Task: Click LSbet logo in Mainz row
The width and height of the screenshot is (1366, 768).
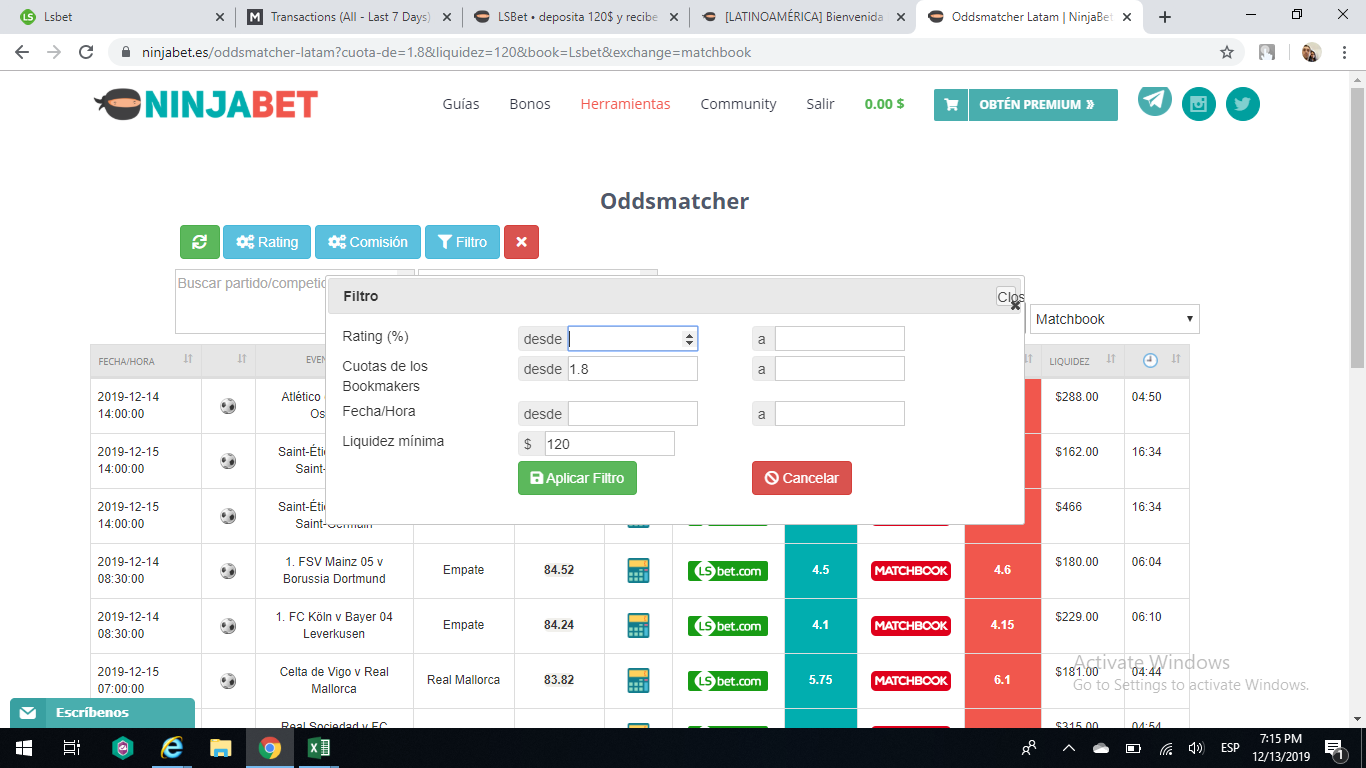Action: [728, 571]
